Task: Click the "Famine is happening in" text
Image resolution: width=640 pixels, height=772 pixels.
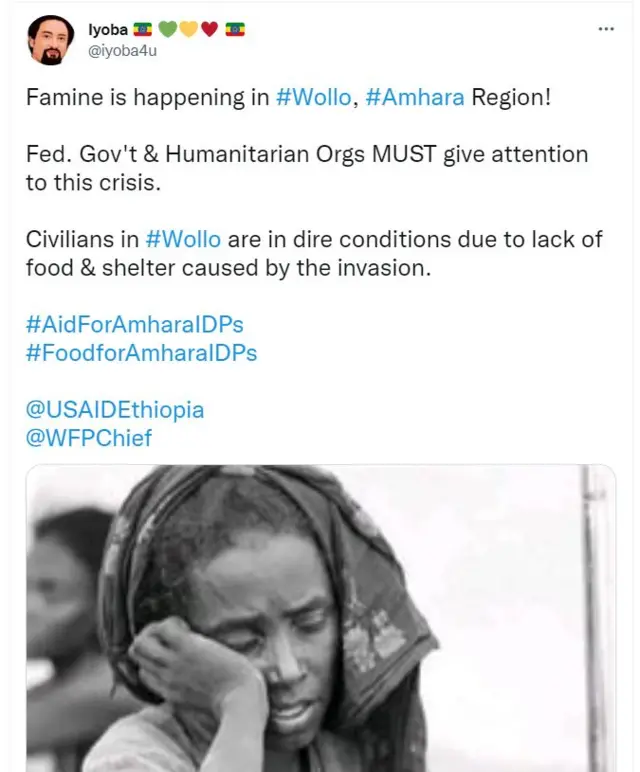Action: [x=147, y=98]
